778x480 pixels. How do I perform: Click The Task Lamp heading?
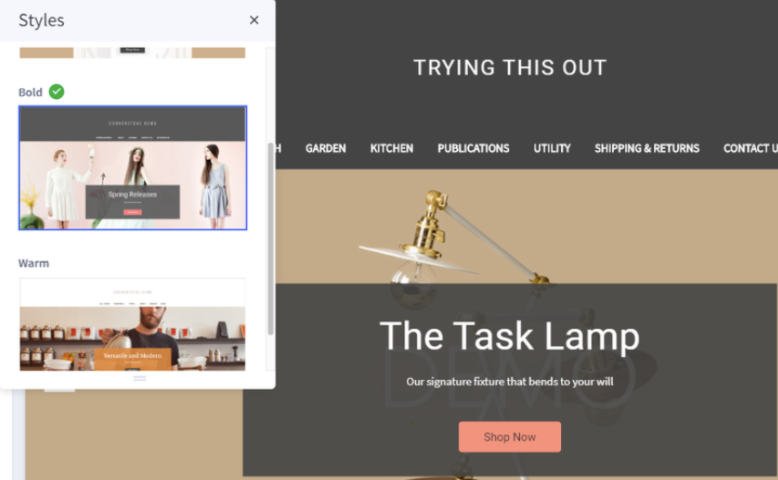click(510, 336)
